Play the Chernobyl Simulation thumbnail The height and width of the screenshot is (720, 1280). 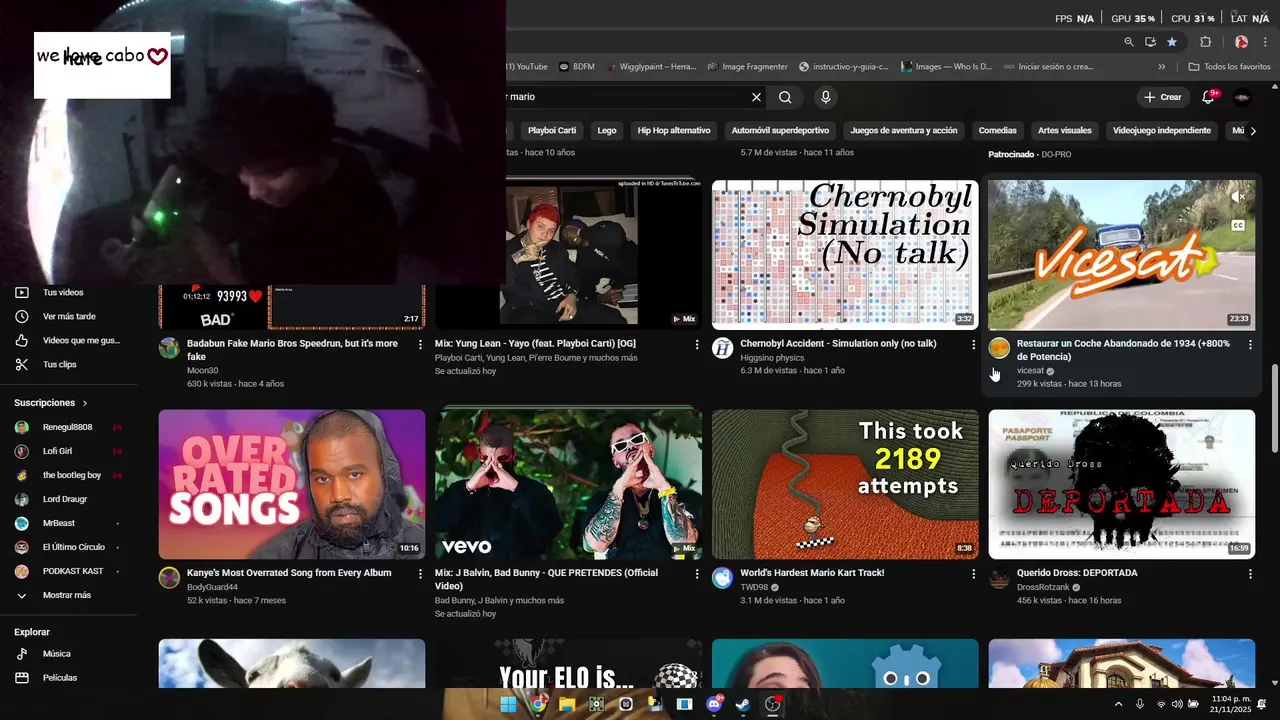tap(845, 255)
